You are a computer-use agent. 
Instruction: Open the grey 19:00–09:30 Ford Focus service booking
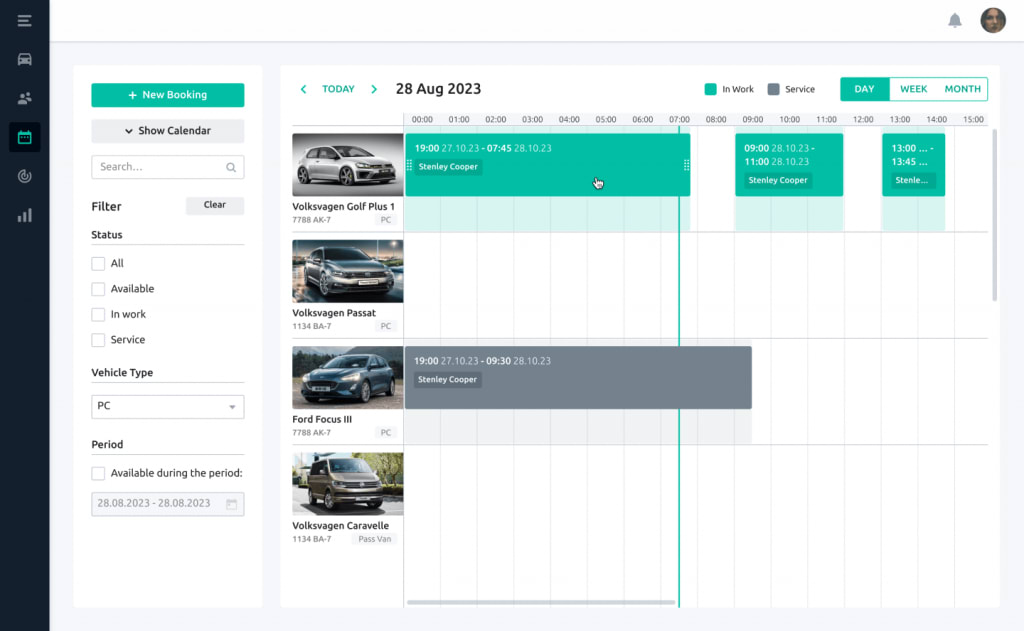[578, 378]
